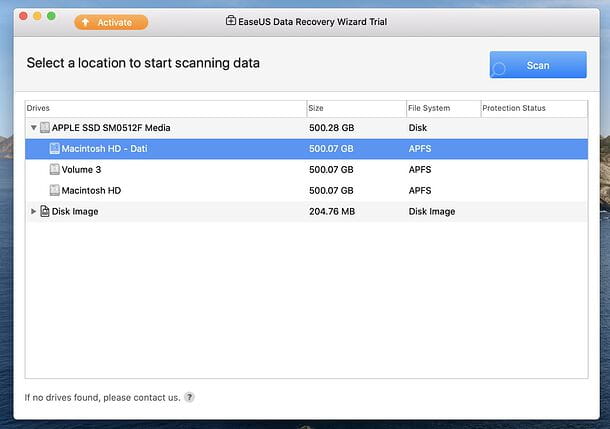Collapse the APPLE SSD SM0512F Media tree

[34, 128]
